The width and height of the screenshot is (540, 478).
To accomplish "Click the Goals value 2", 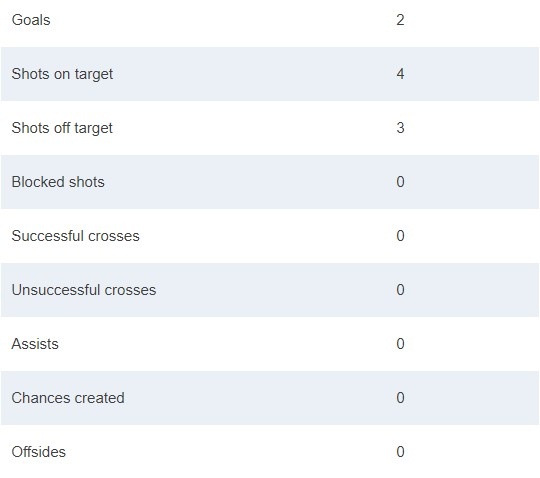I will [400, 20].
